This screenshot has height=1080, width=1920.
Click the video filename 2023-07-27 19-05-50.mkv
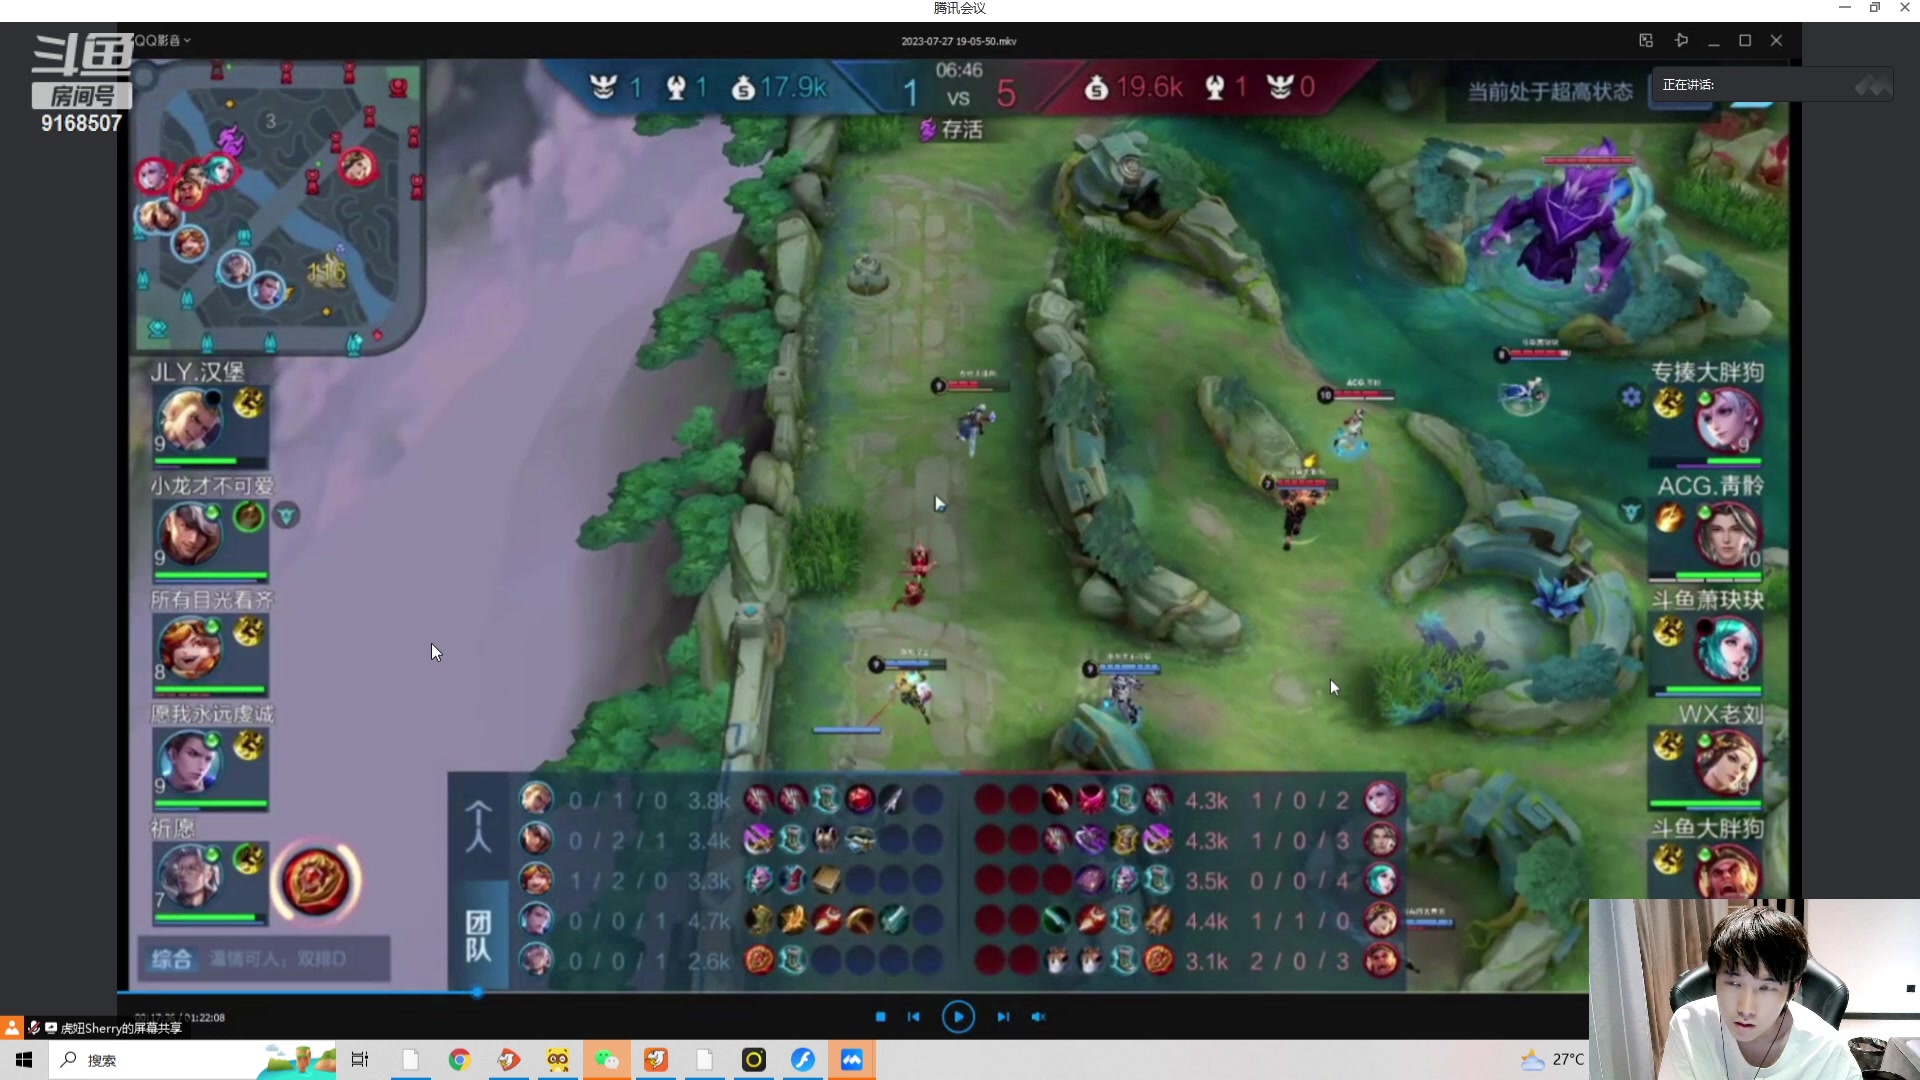(958, 41)
